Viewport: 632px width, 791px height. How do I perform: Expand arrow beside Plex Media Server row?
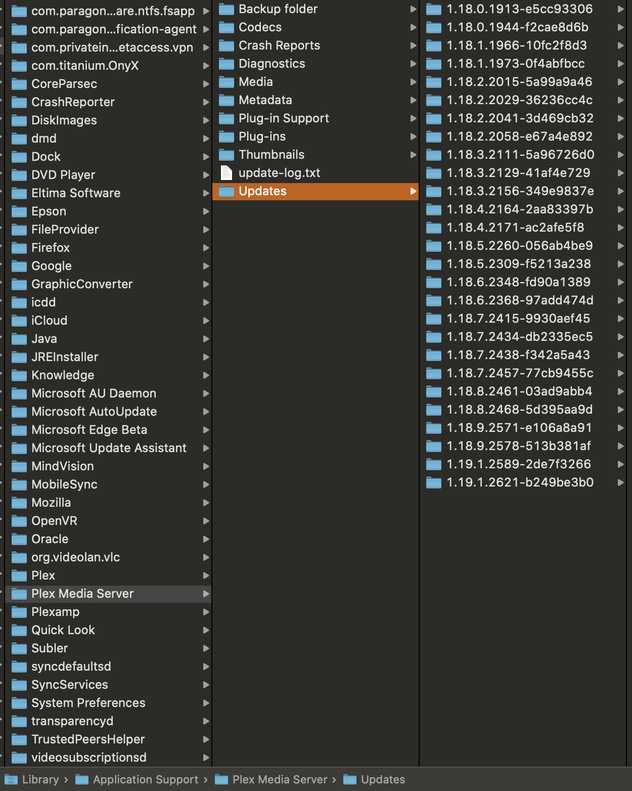206,594
